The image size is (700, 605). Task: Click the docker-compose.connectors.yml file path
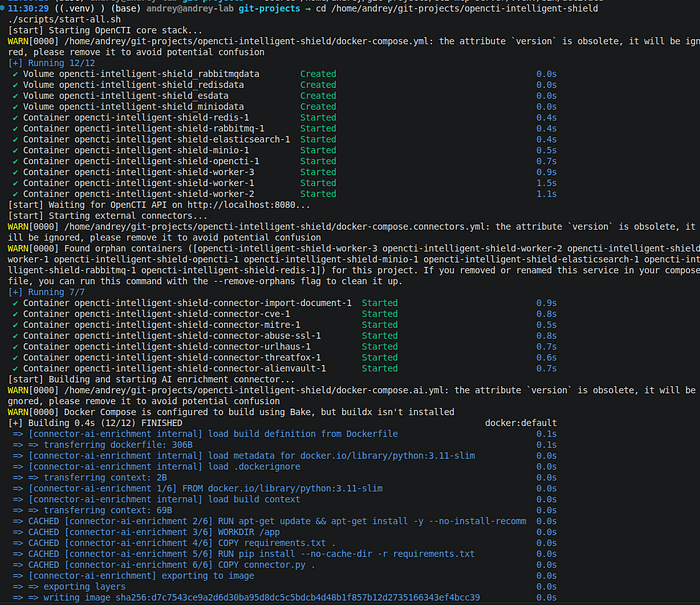(x=275, y=227)
